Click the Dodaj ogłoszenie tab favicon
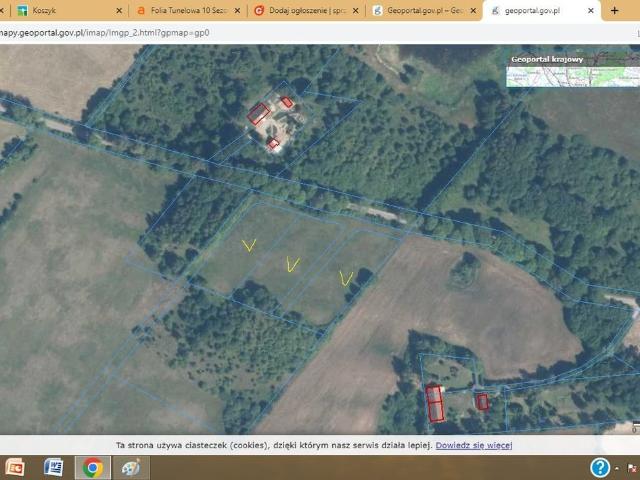Screen dimensions: 640x480 pos(259,11)
